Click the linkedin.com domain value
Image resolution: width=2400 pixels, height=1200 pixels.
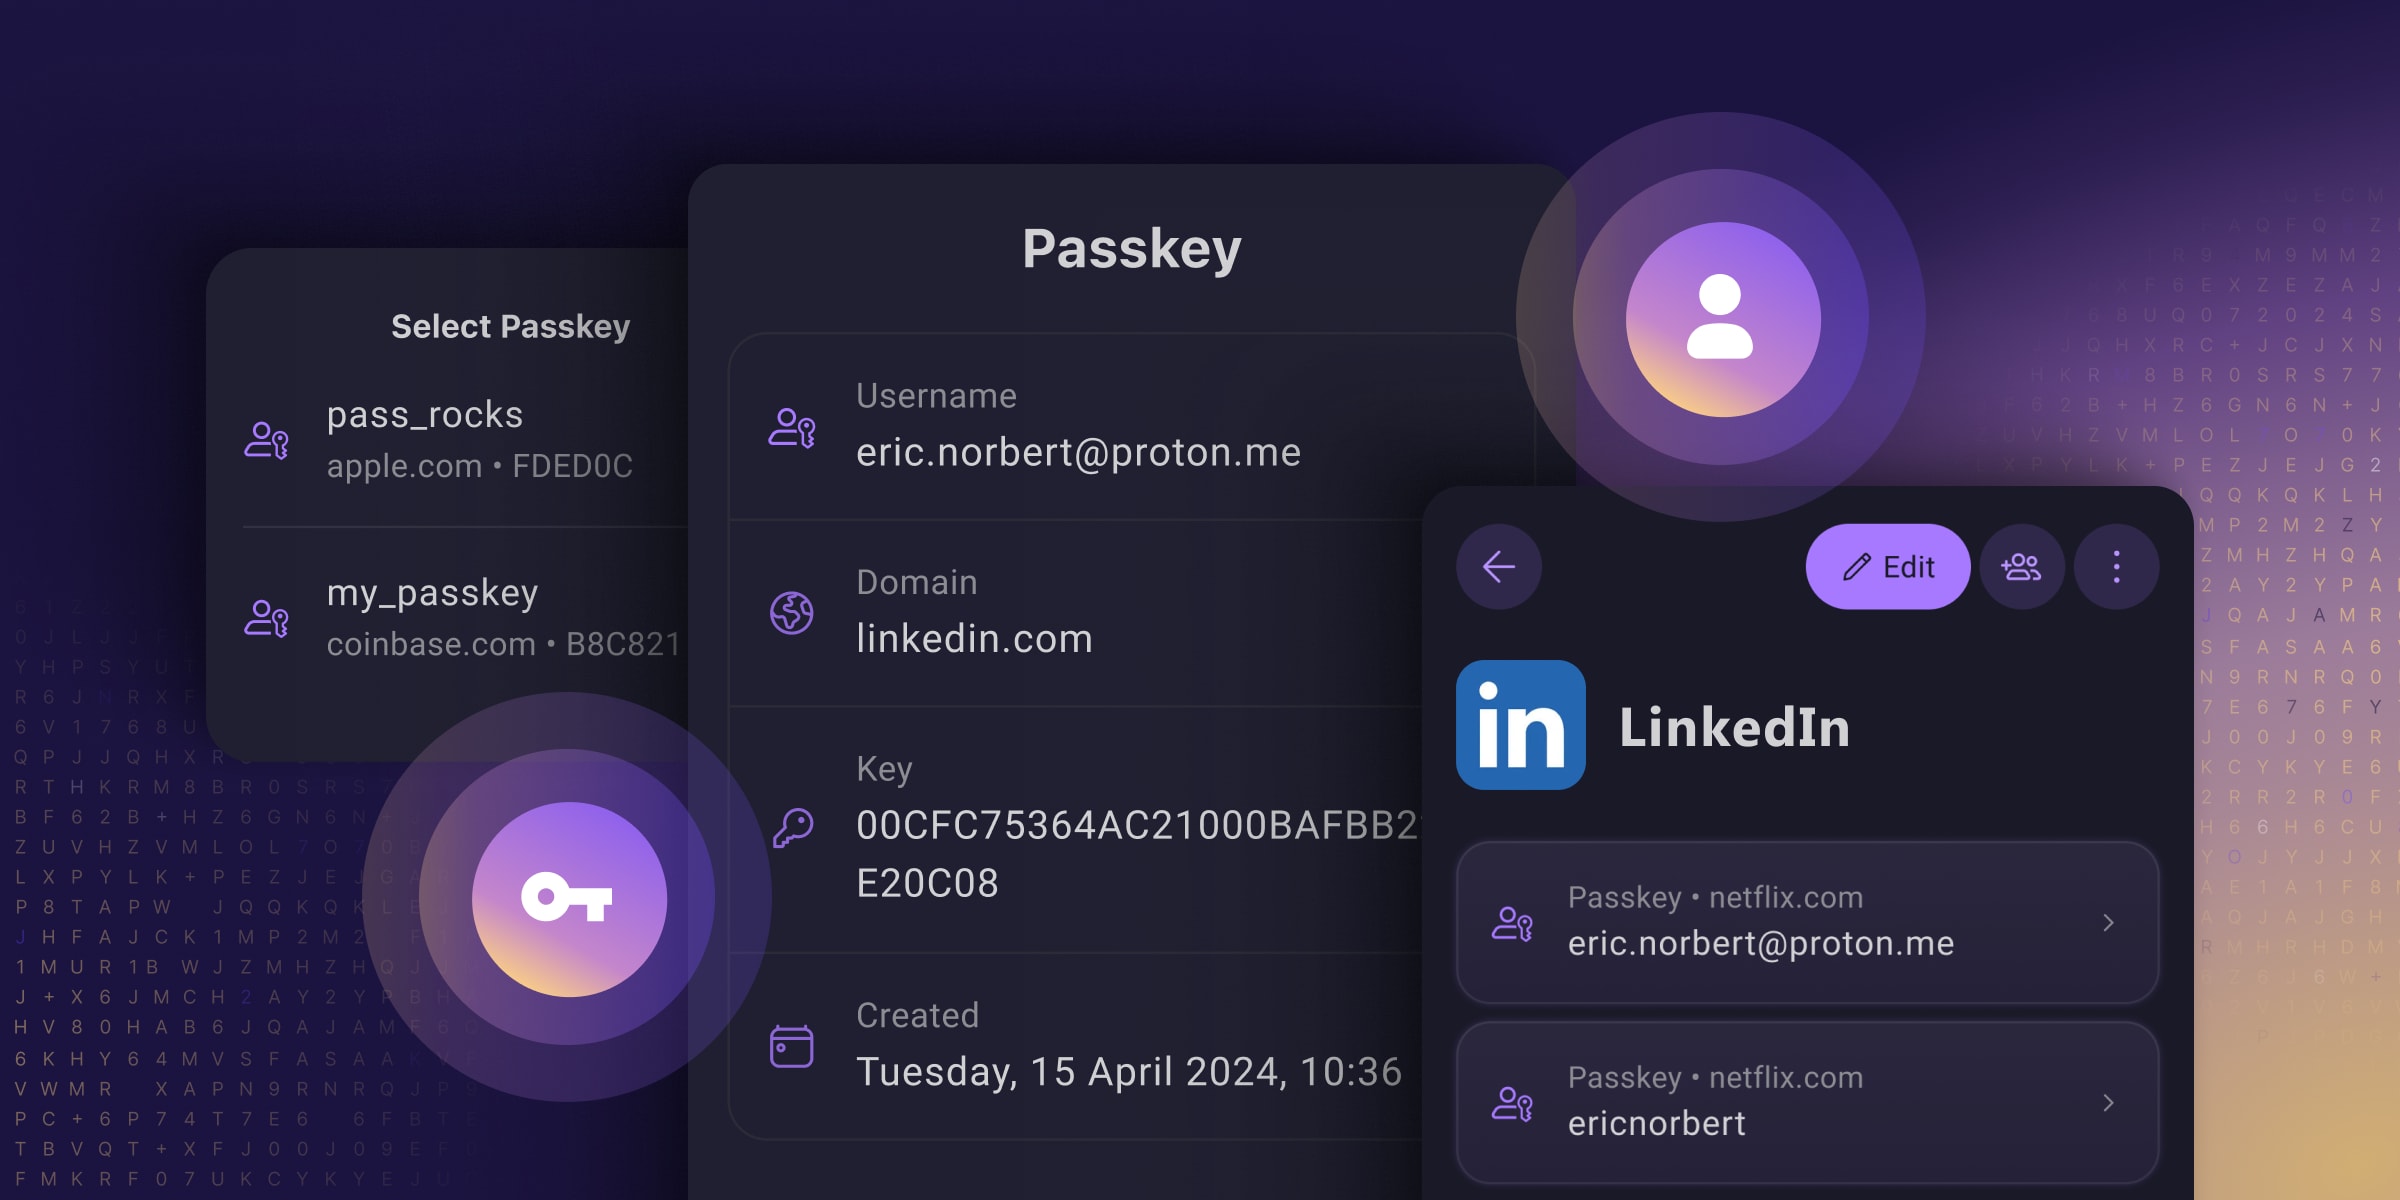[974, 639]
